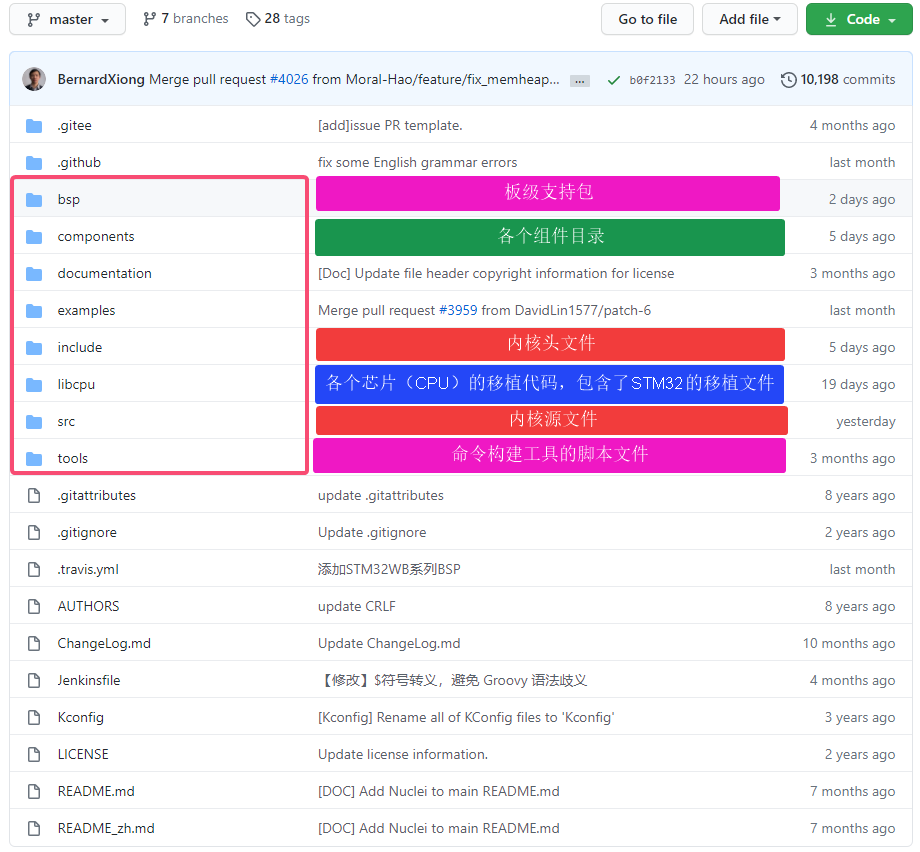Open the README_zh.md file
920x852 pixels.
[x=106, y=828]
